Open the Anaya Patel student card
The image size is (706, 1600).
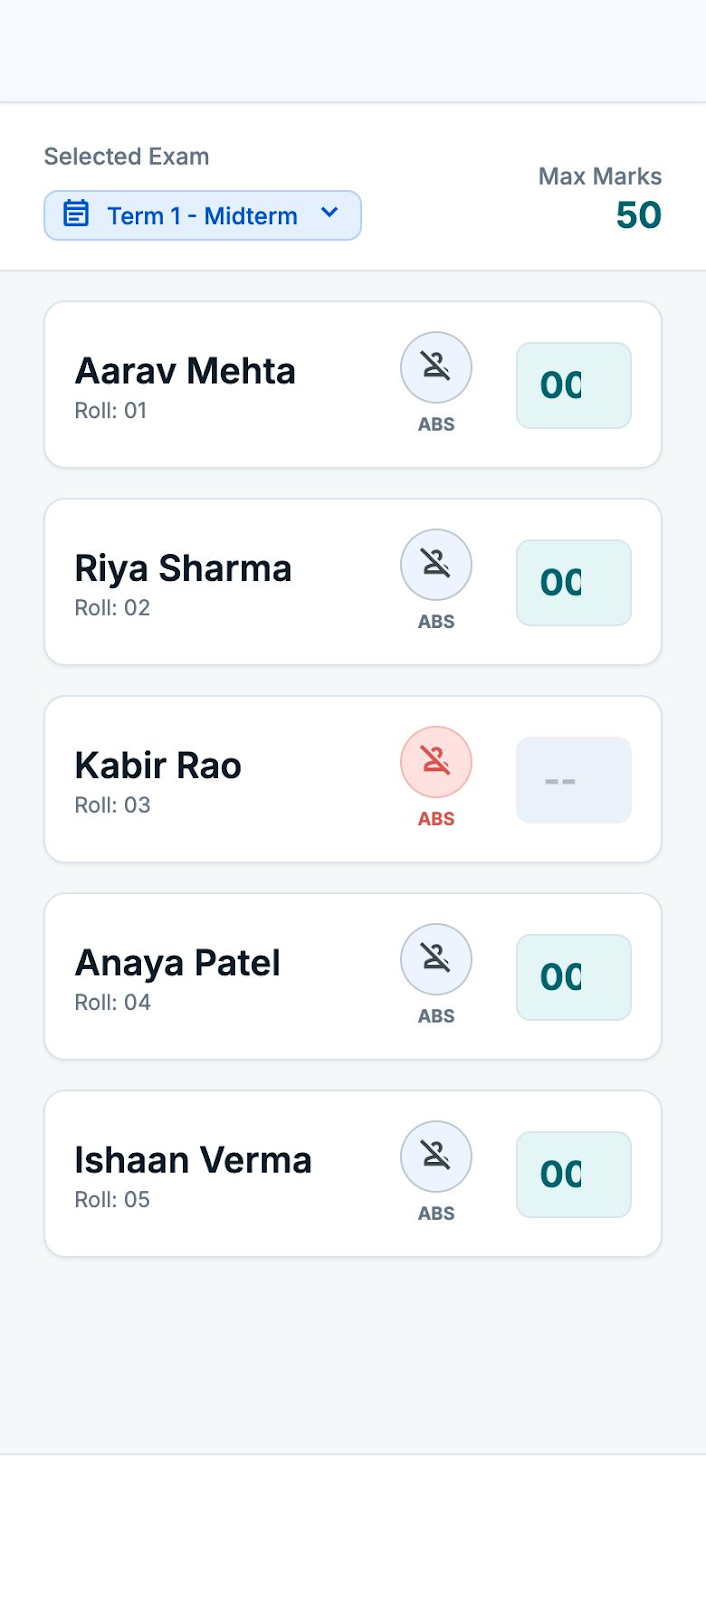point(353,976)
